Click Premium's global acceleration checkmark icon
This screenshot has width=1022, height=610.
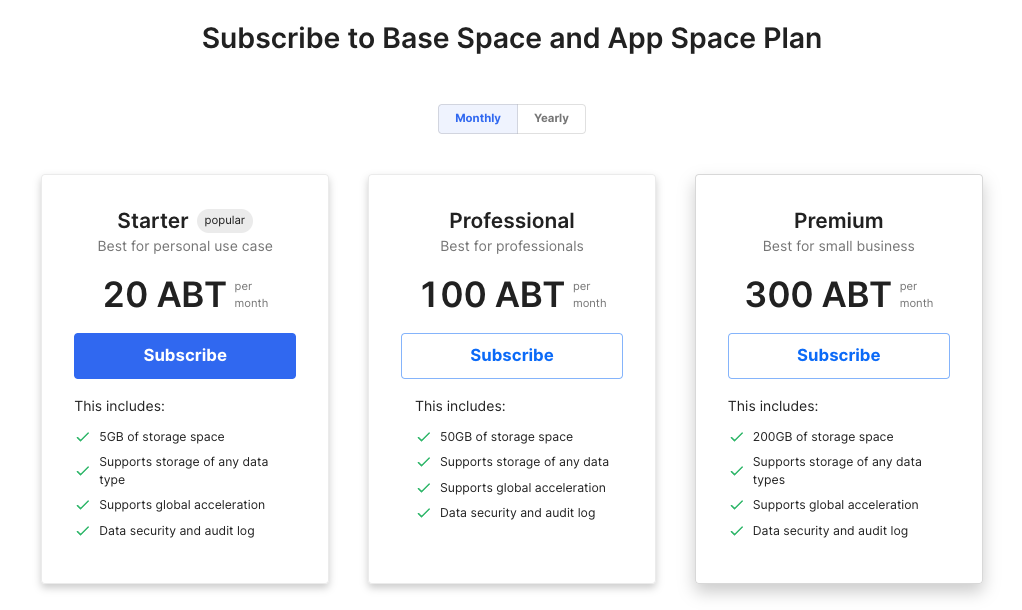737,505
